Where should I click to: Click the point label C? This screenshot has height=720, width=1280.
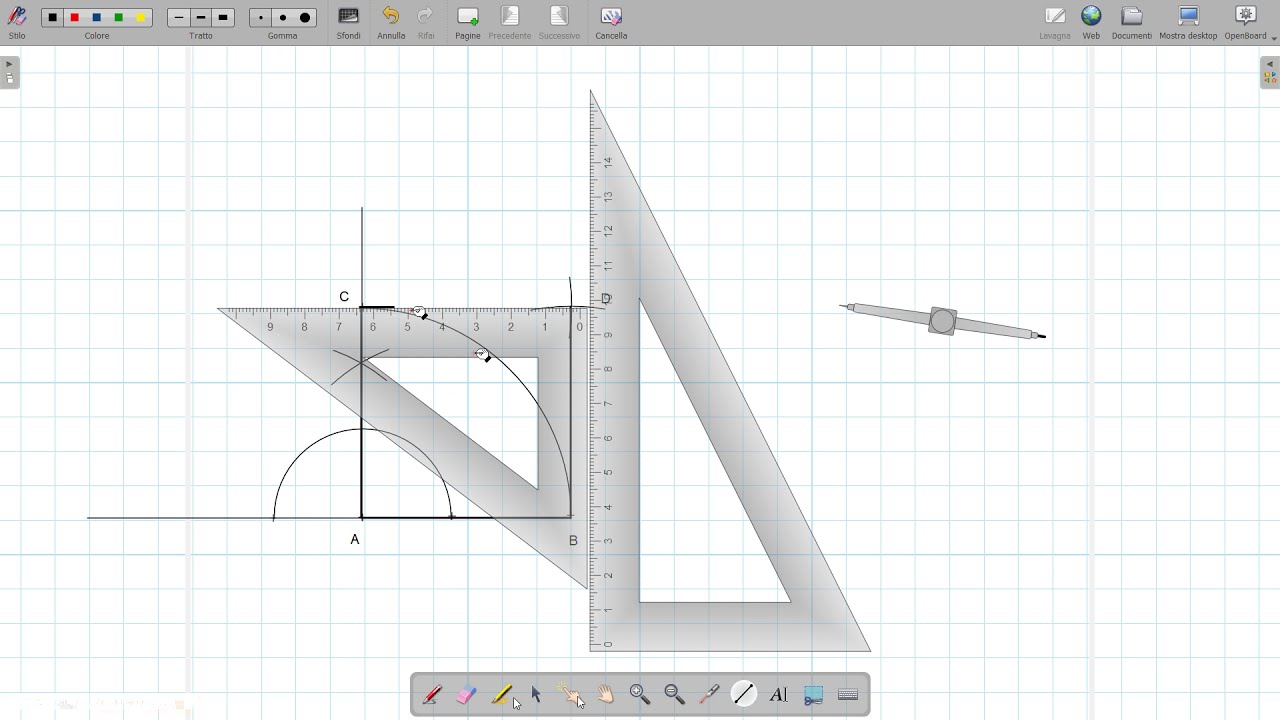point(344,297)
